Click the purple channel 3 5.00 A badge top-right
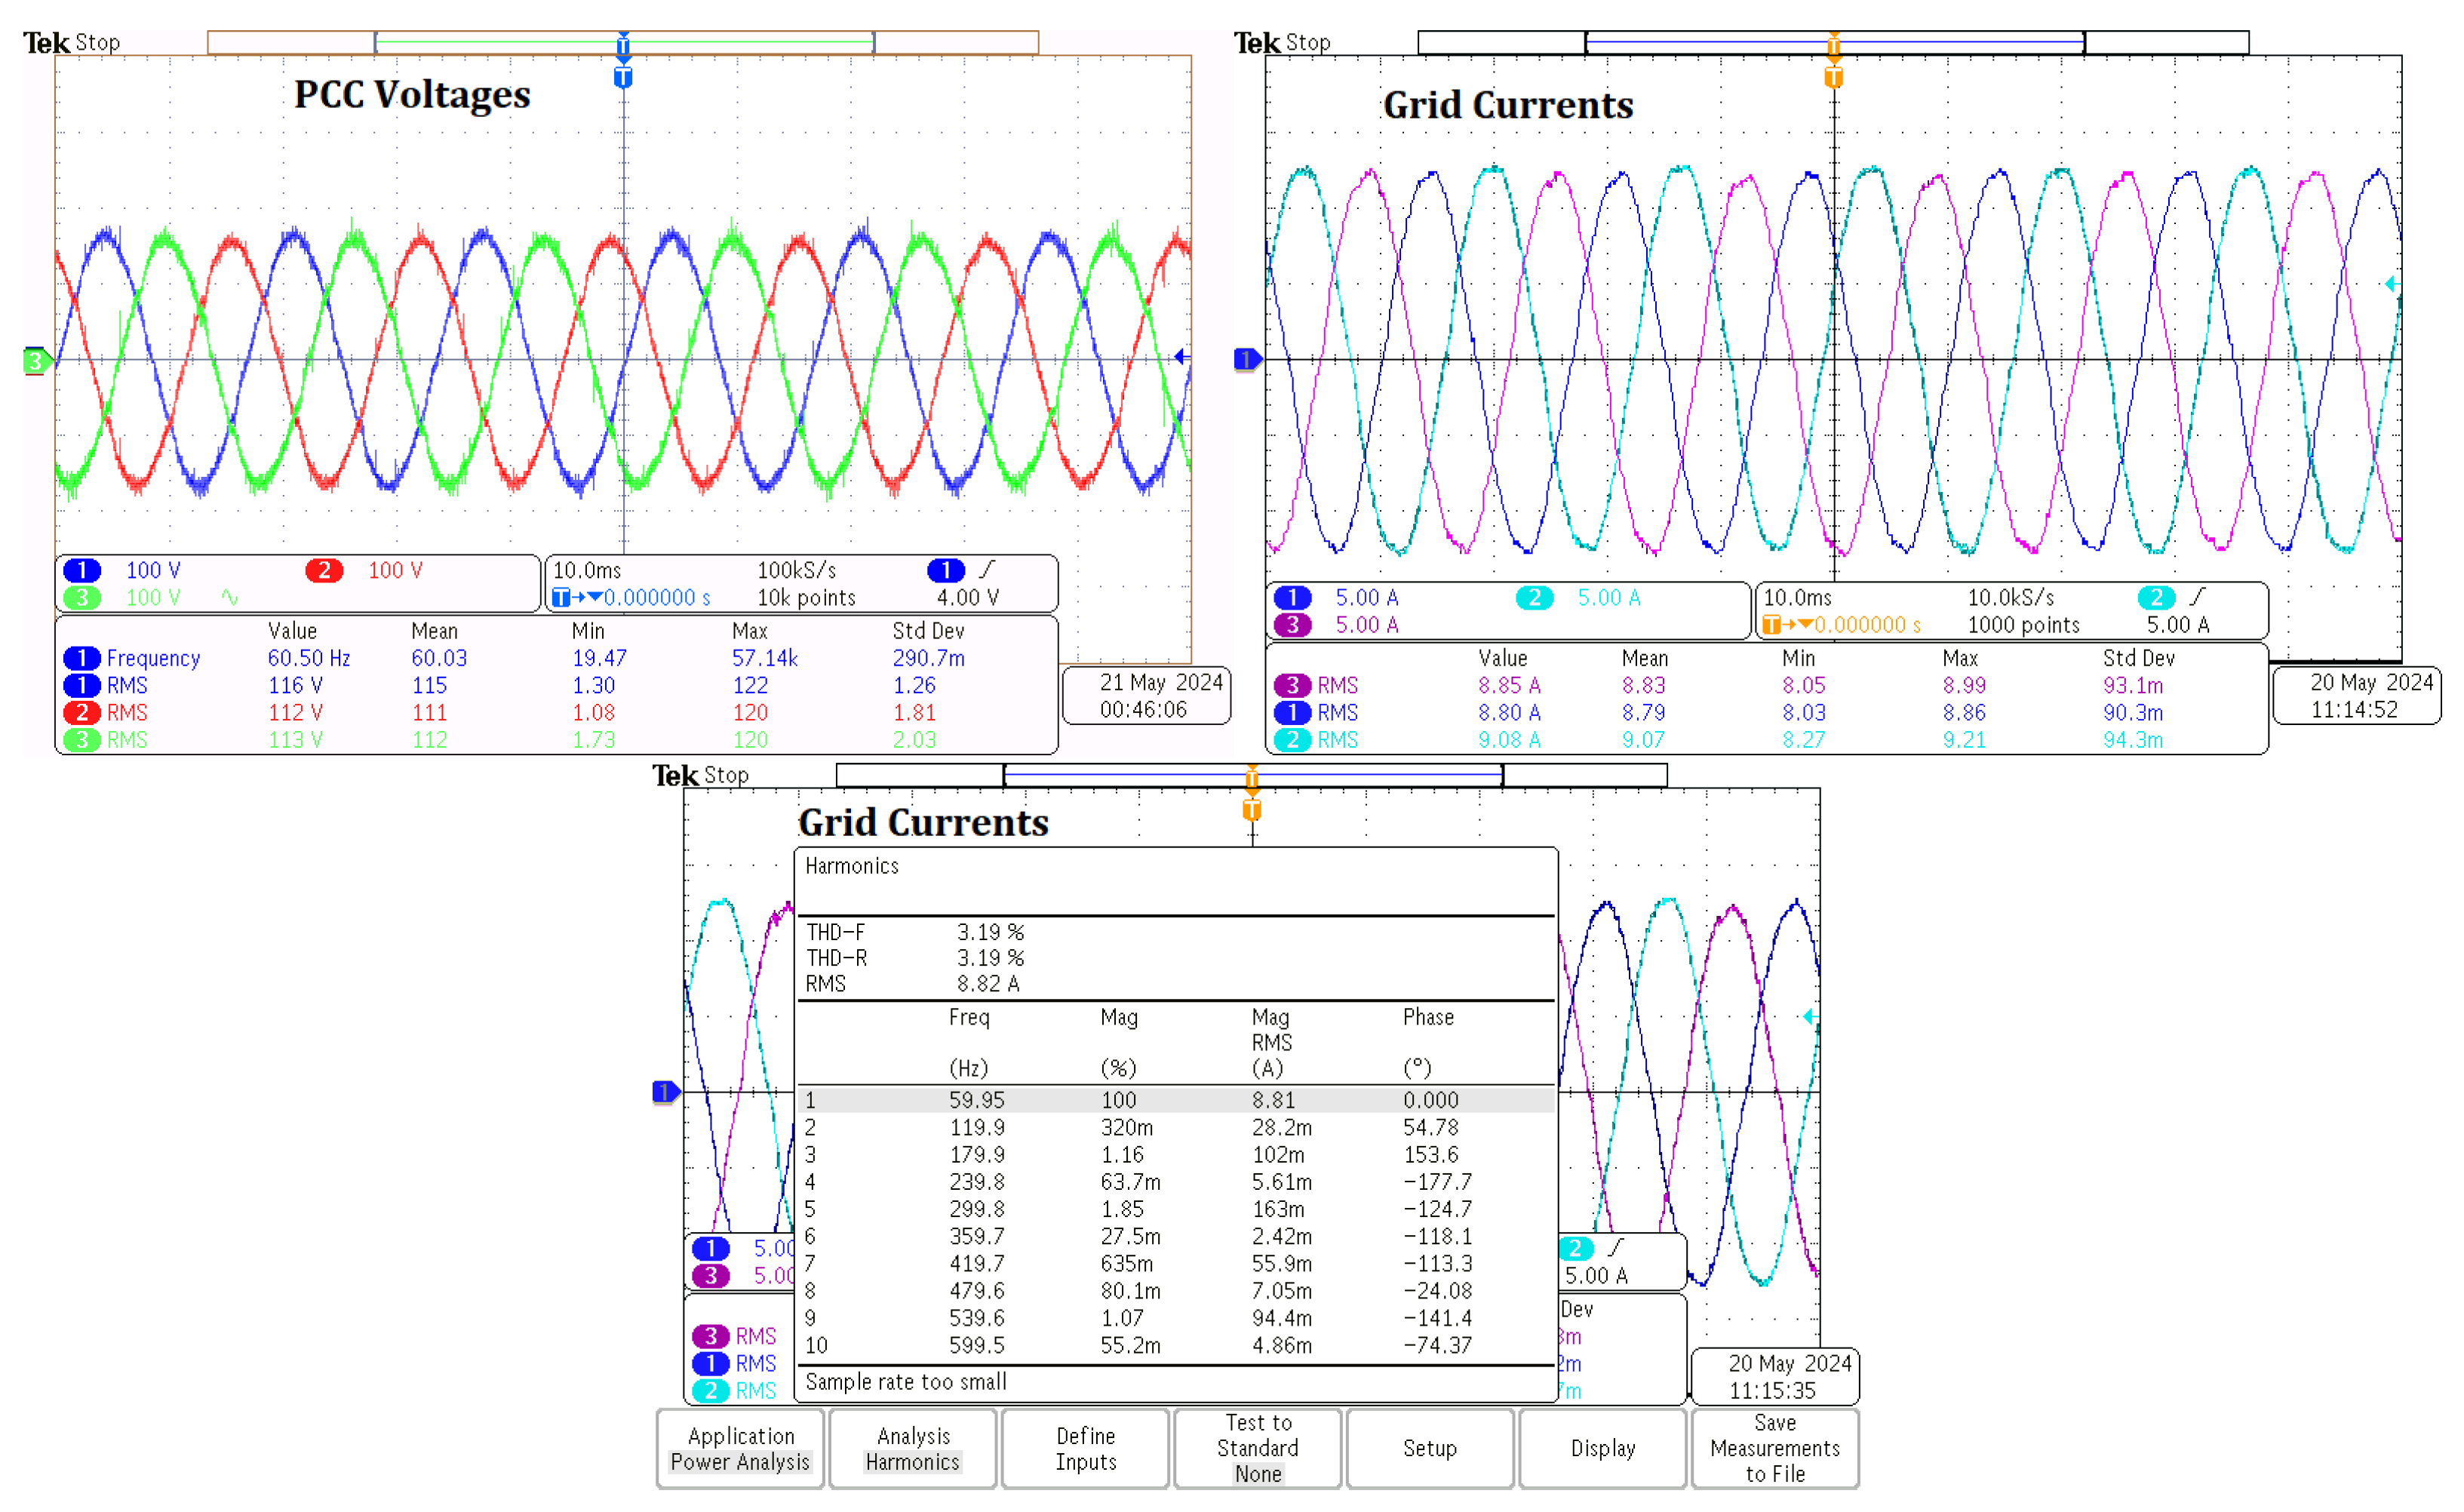Image resolution: width=2464 pixels, height=1512 pixels. pyautogui.click(x=1292, y=625)
